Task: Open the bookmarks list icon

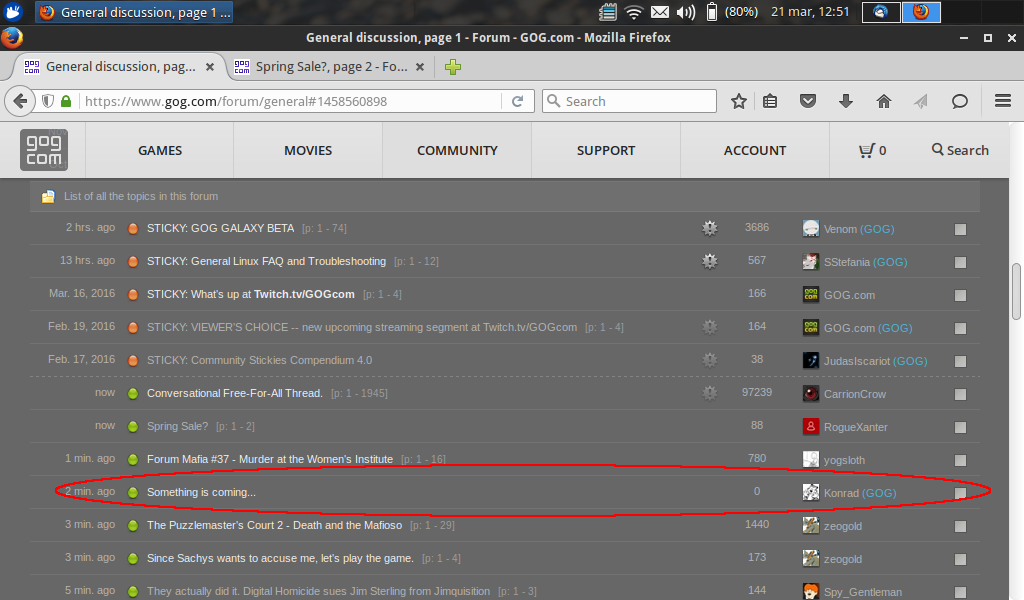Action: click(770, 101)
